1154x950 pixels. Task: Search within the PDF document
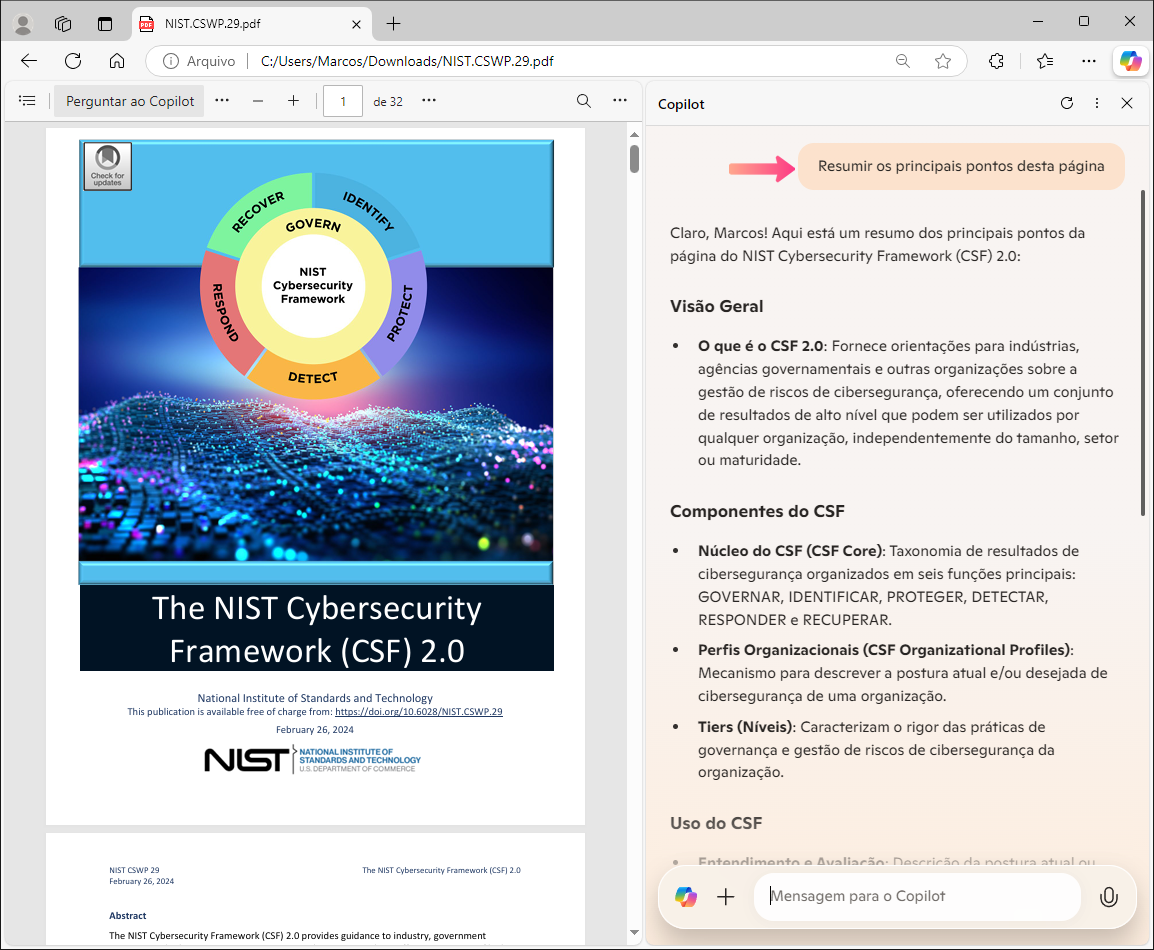click(x=584, y=101)
